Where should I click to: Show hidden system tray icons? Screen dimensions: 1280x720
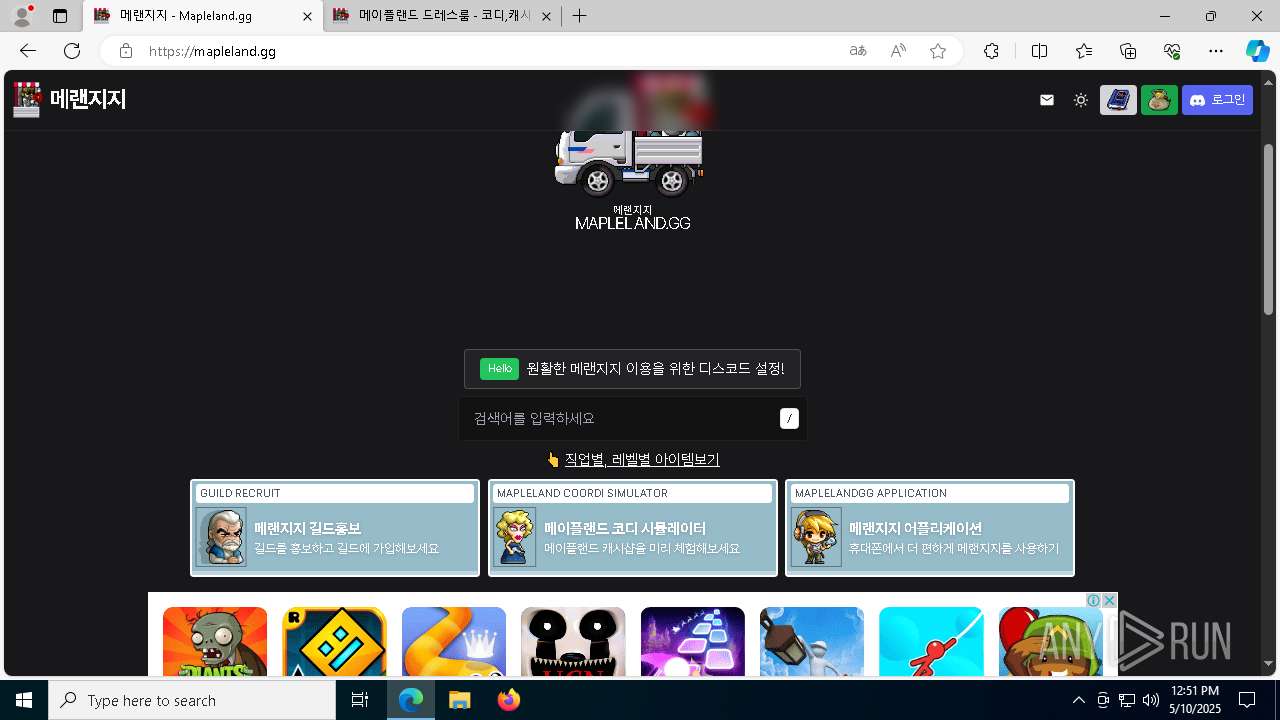[1078, 700]
